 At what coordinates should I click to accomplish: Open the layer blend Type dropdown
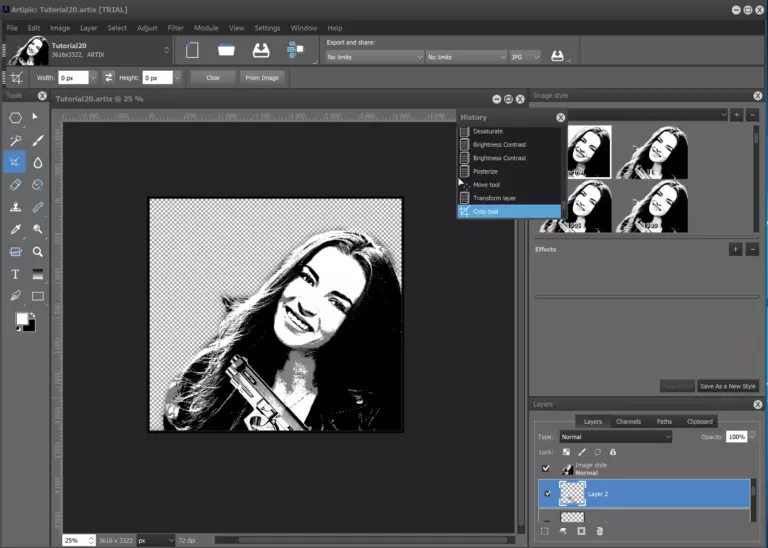click(x=616, y=437)
